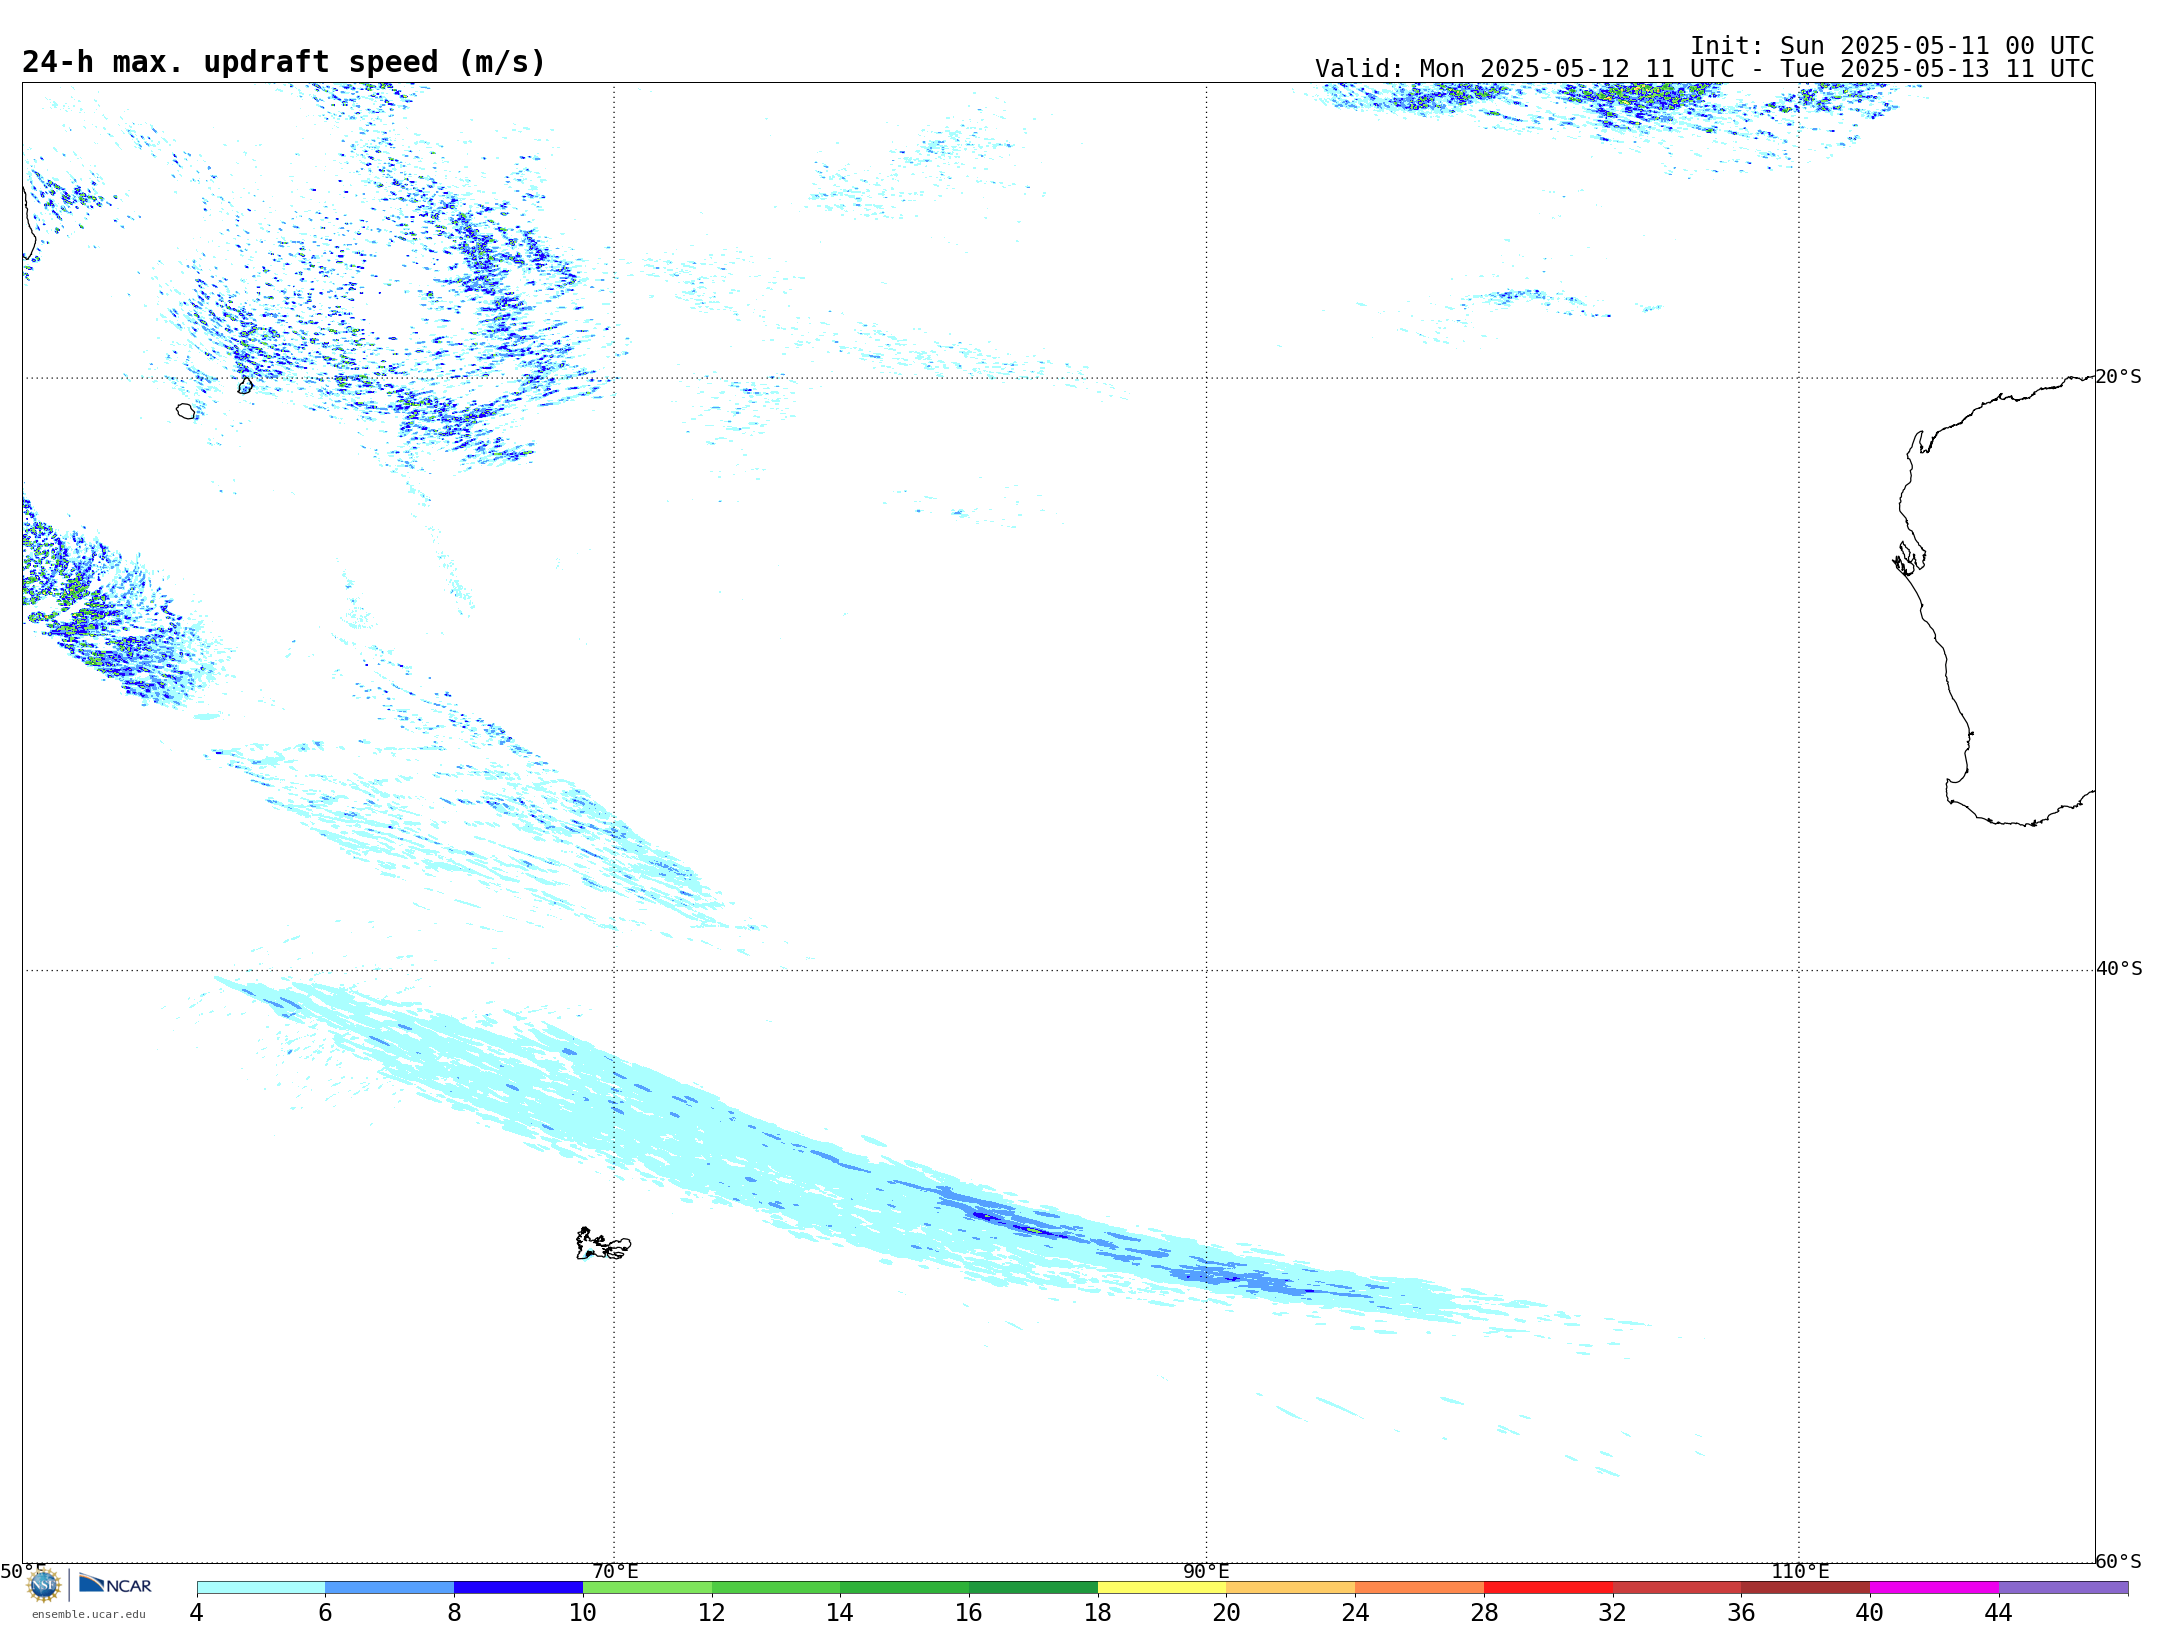Click the darkest green 16–18 m/s swatch
Screen dimensions: 2160x1626
[1033, 1588]
